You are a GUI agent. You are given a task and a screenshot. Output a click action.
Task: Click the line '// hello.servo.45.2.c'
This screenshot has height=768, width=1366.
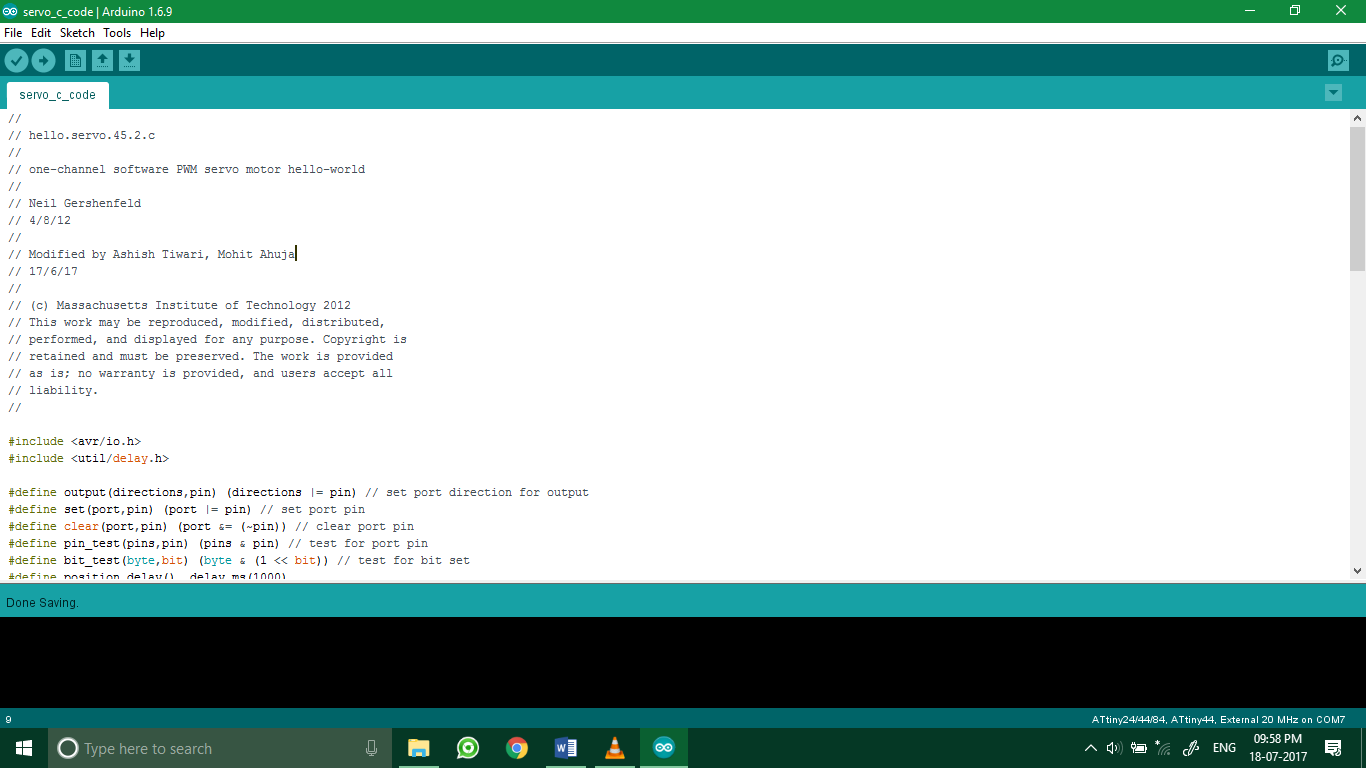tap(82, 135)
